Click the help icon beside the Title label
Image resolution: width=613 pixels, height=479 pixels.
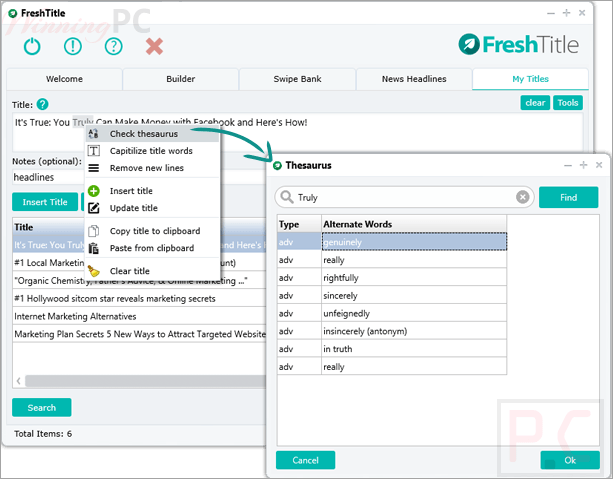[42, 104]
